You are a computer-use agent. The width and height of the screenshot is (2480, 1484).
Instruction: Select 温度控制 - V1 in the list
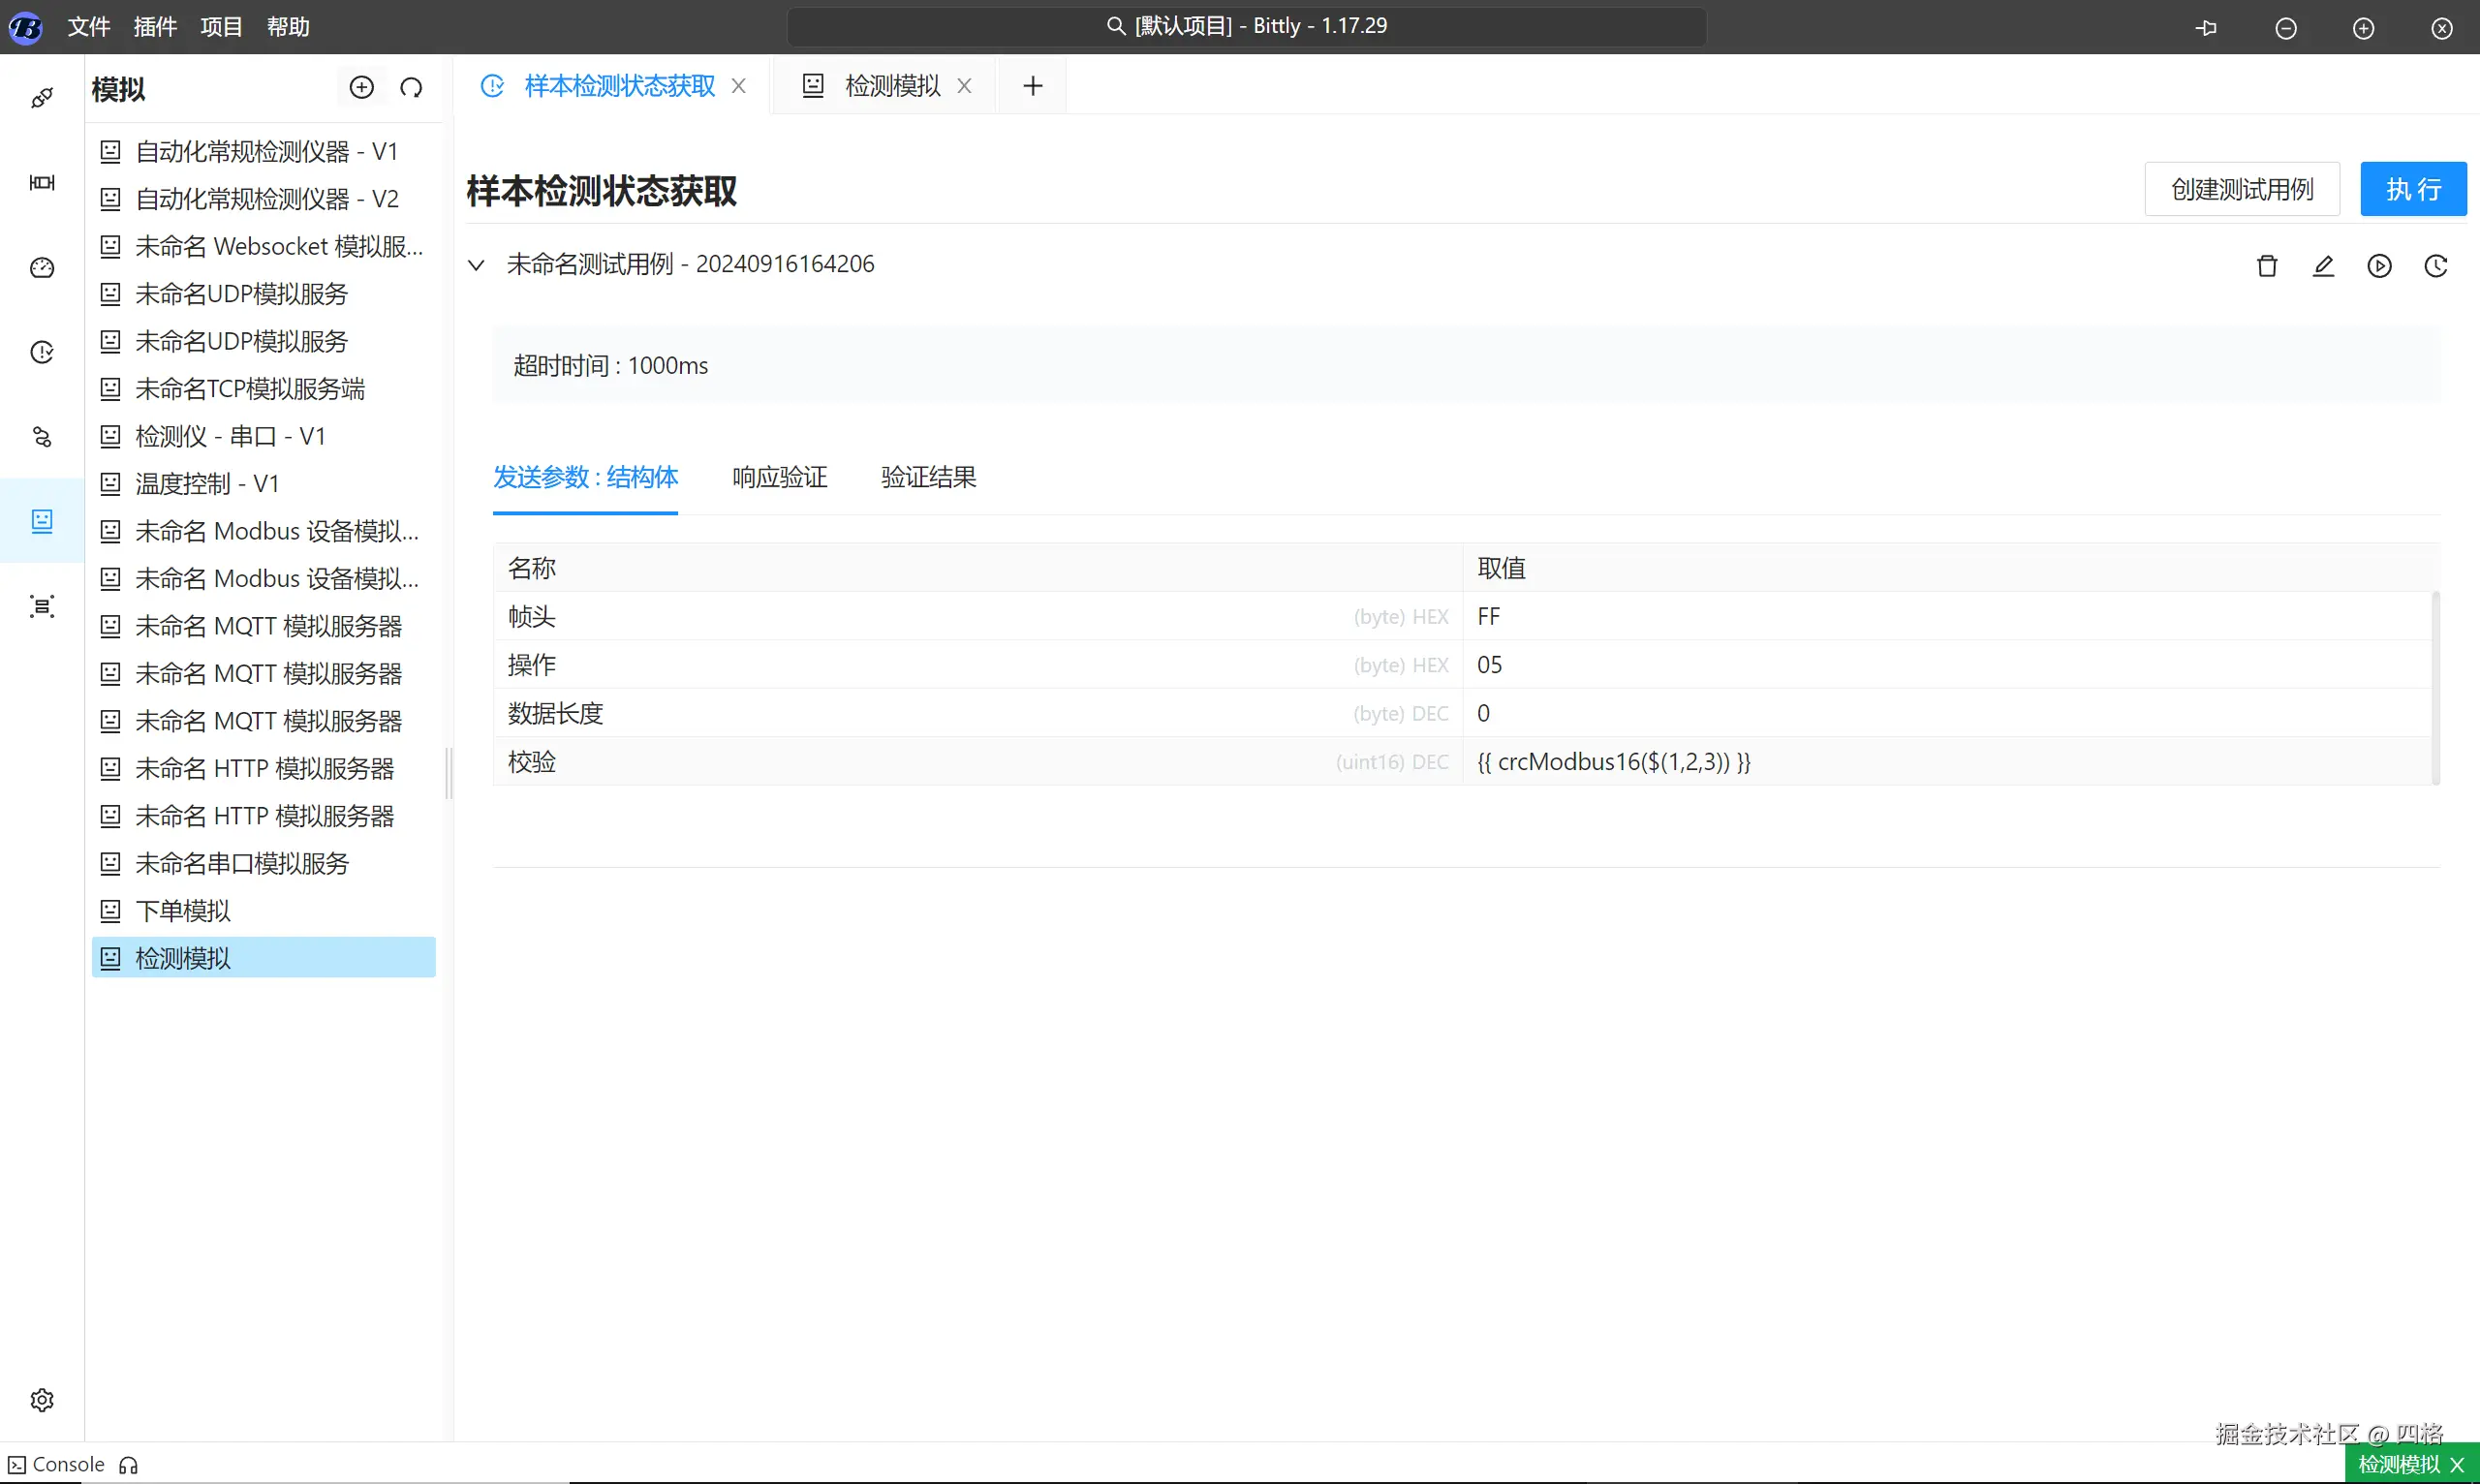[207, 484]
